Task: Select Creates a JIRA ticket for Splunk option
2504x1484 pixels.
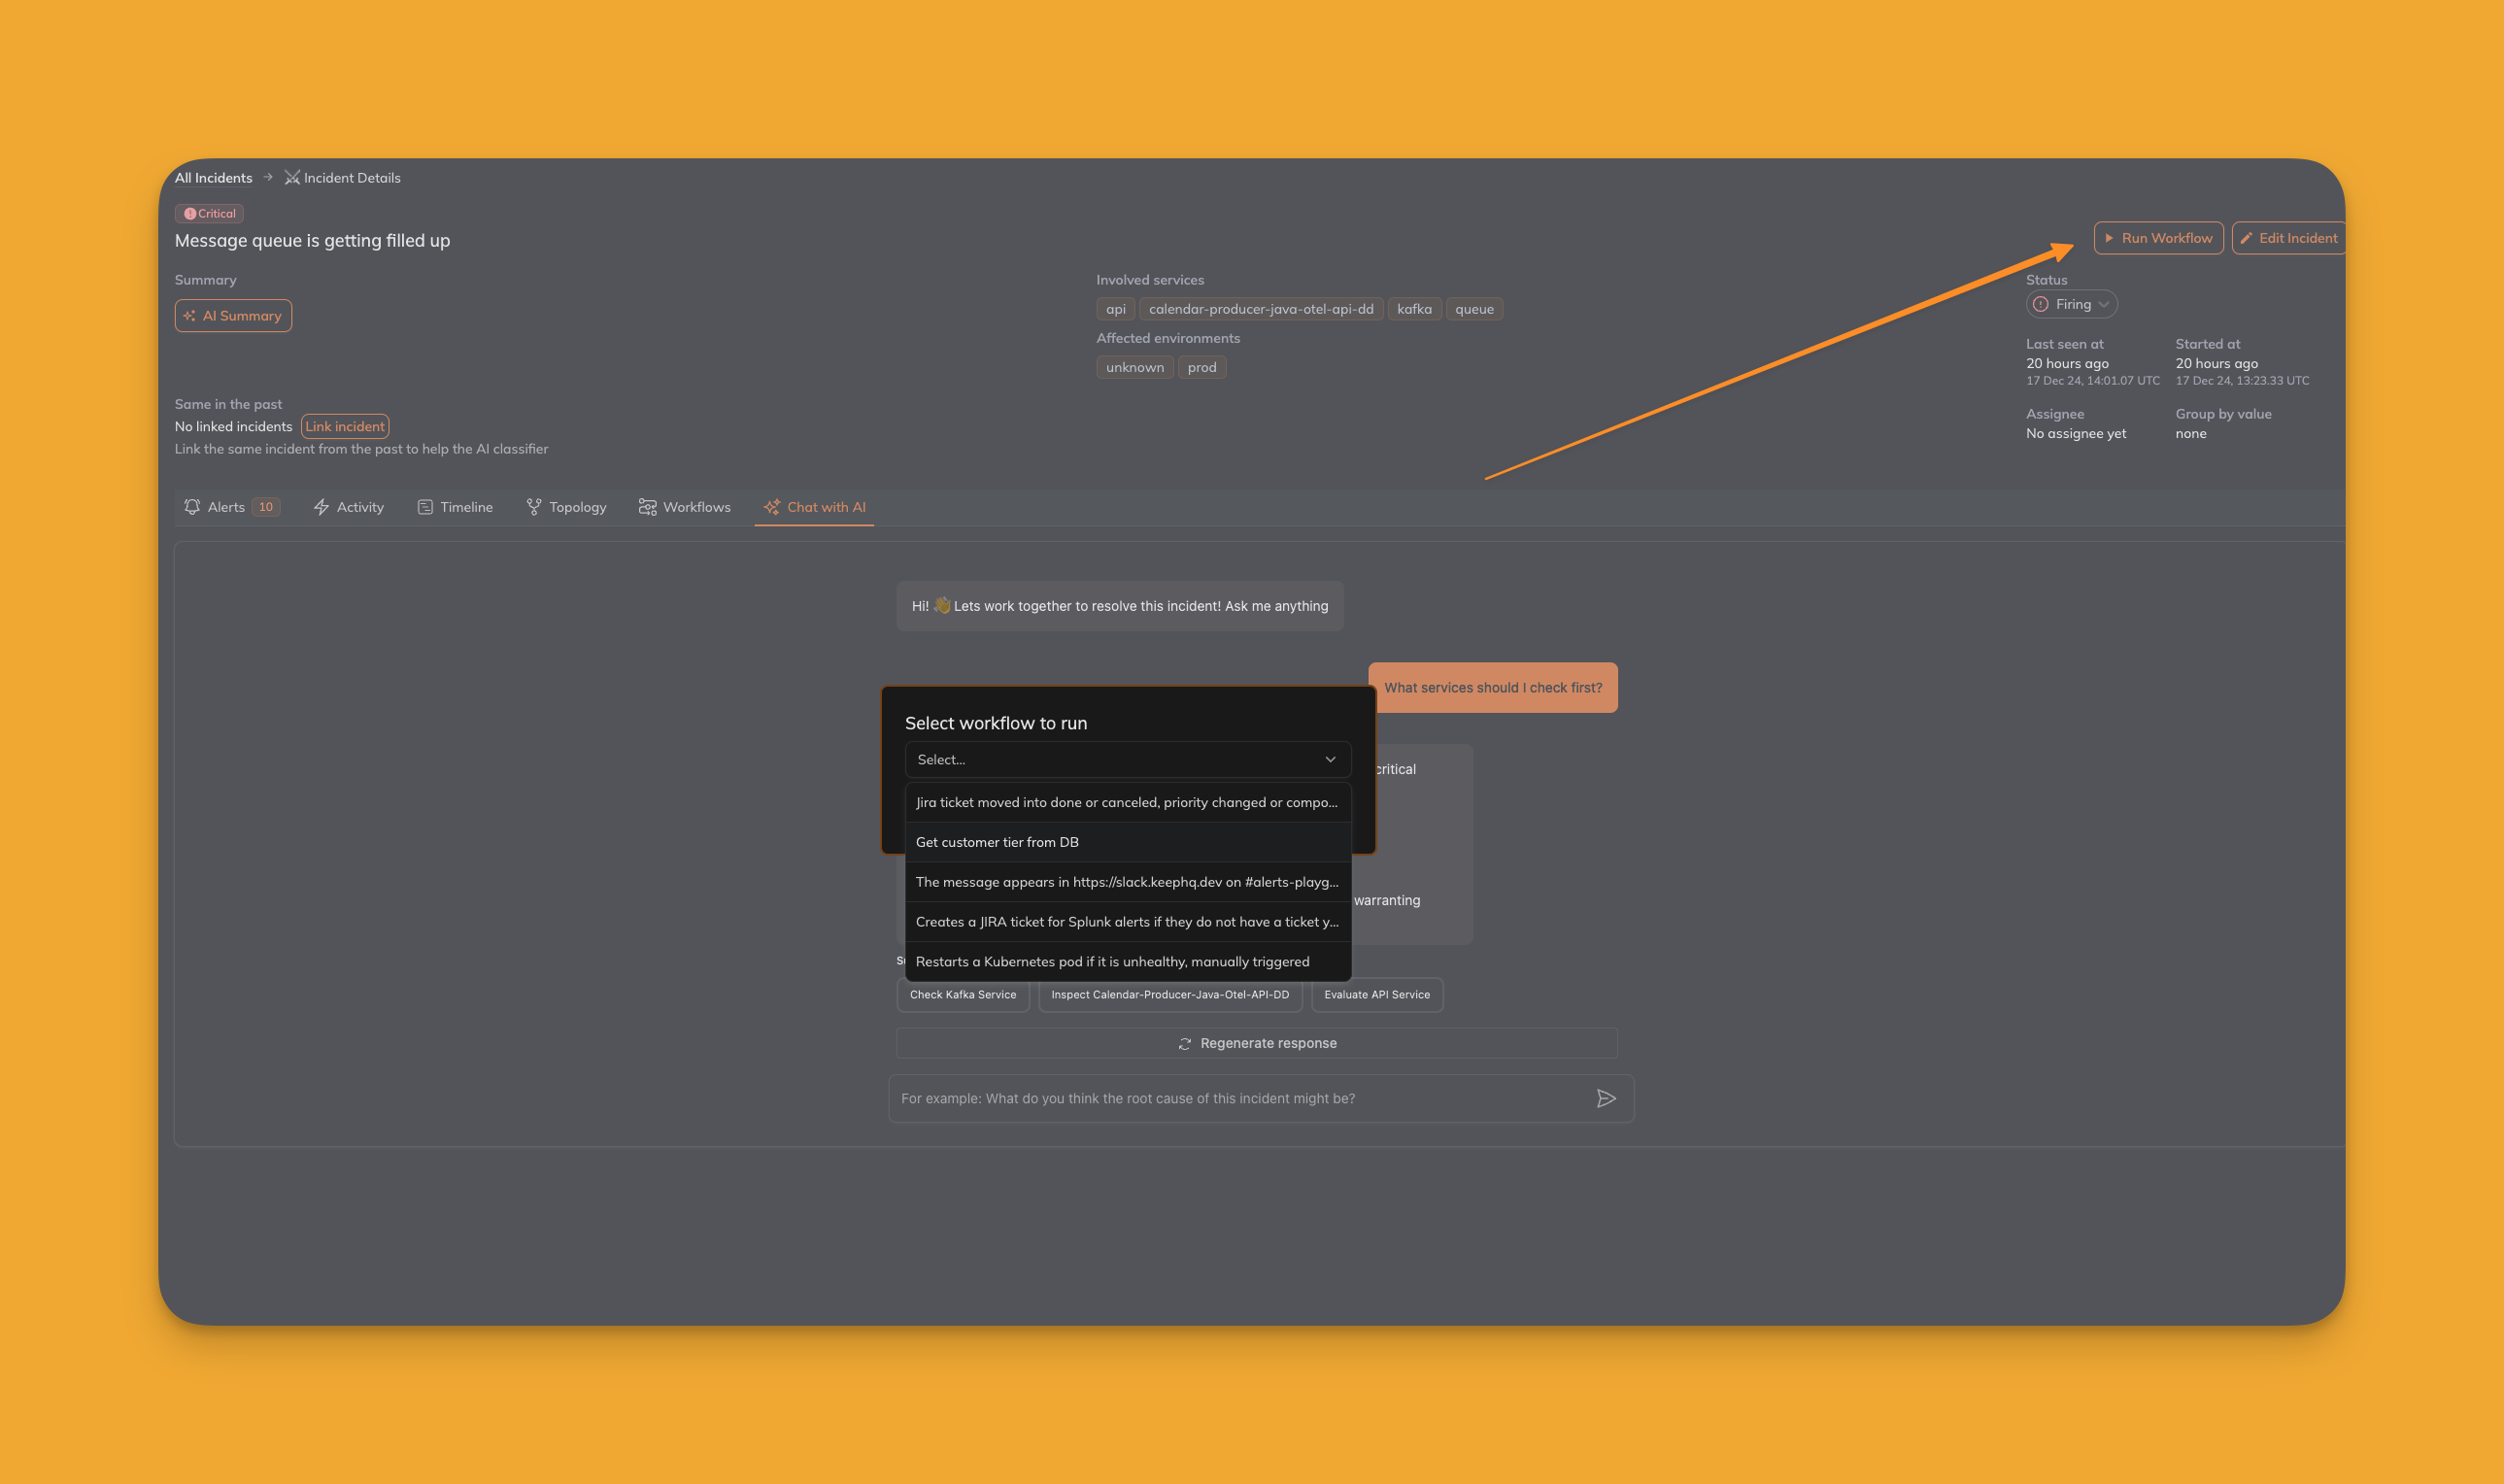Action: pyautogui.click(x=1127, y=922)
